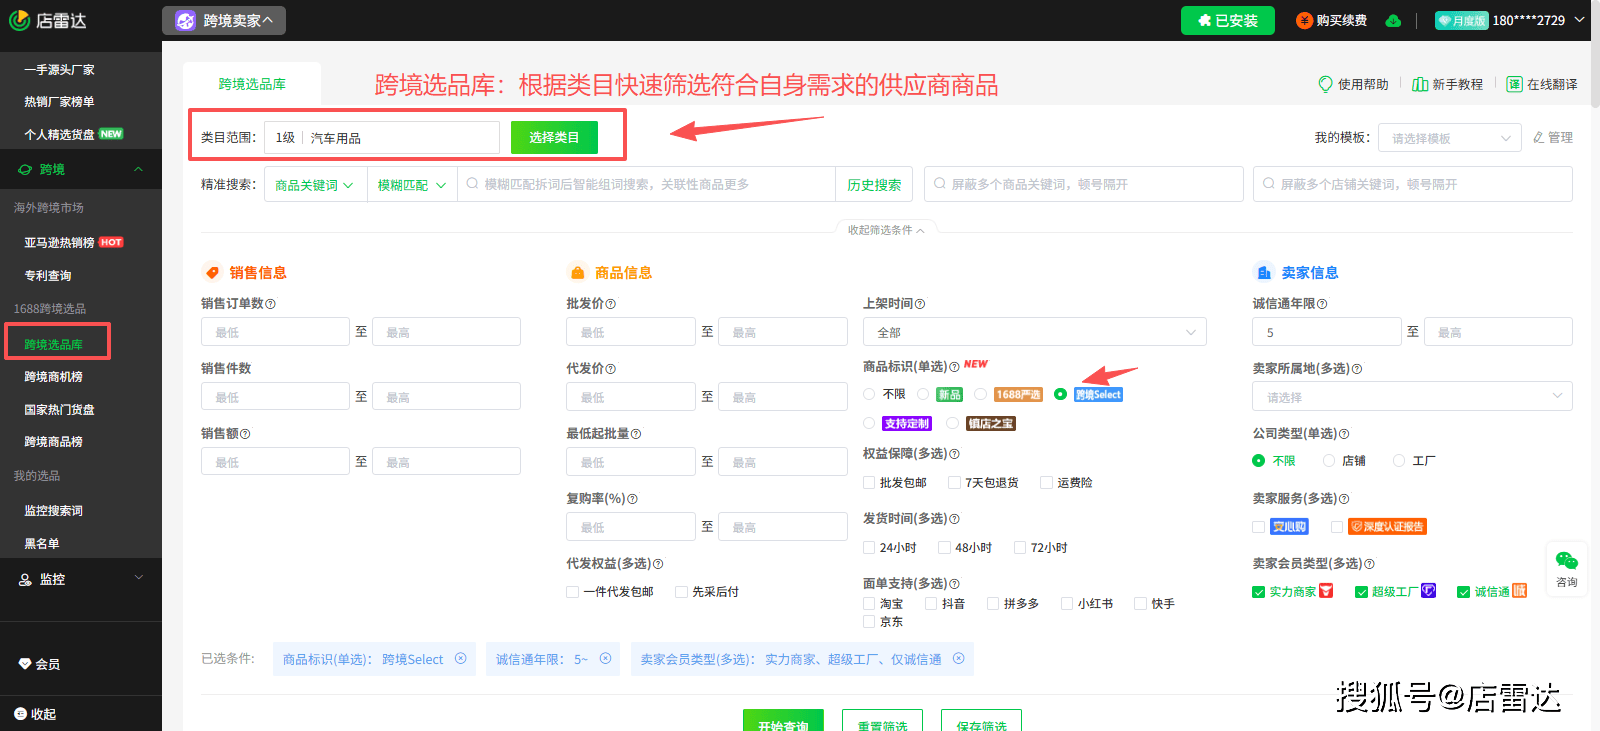Click help icon next to 诚信通年限
The width and height of the screenshot is (1600, 731).
pos(1322,304)
